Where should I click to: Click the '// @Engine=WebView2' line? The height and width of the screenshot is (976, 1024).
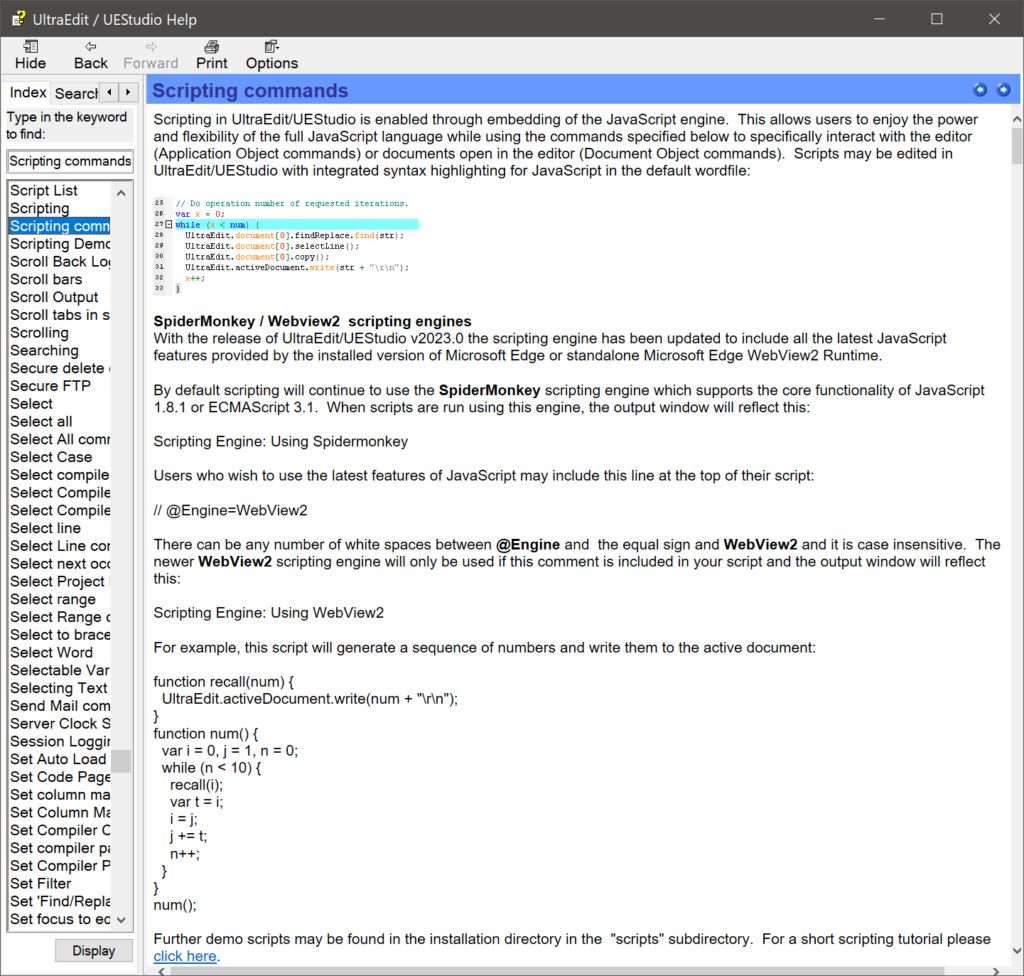pyautogui.click(x=231, y=510)
